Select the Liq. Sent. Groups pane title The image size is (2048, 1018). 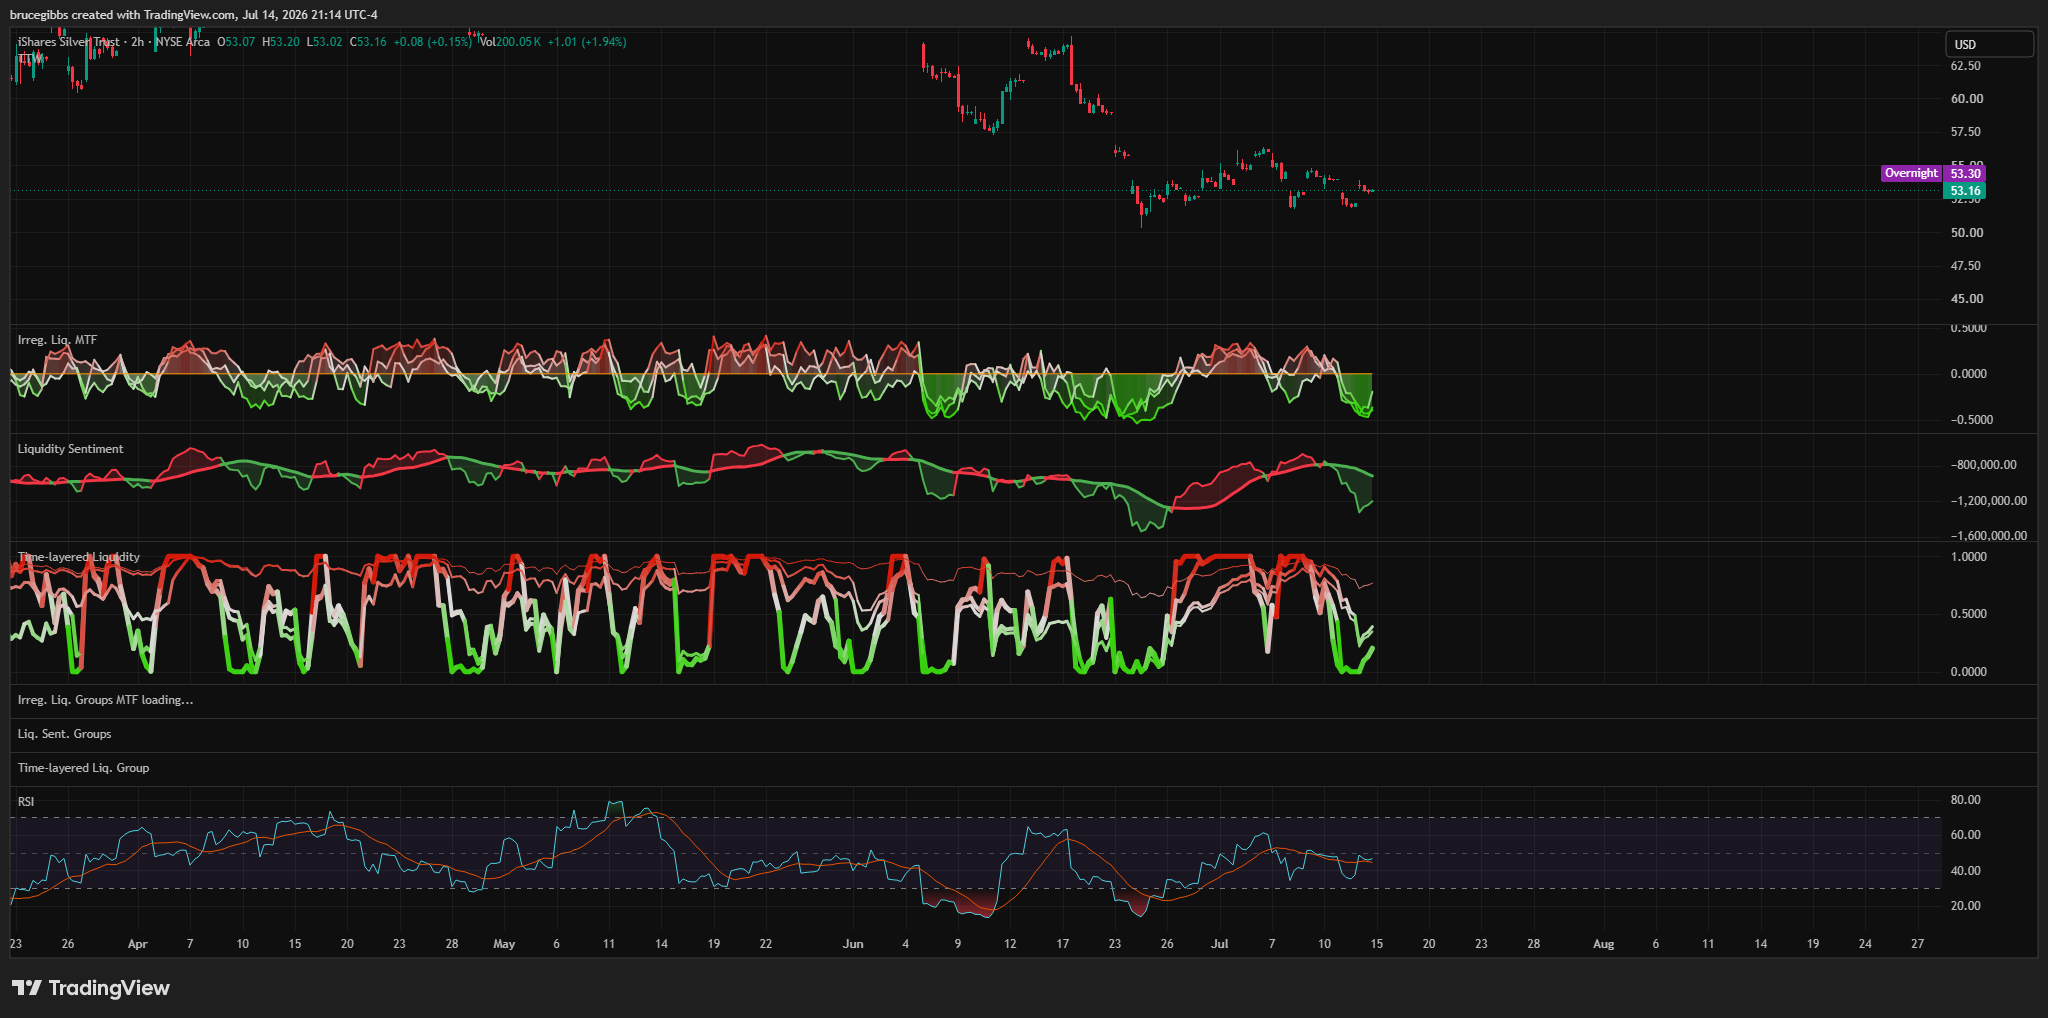point(65,734)
